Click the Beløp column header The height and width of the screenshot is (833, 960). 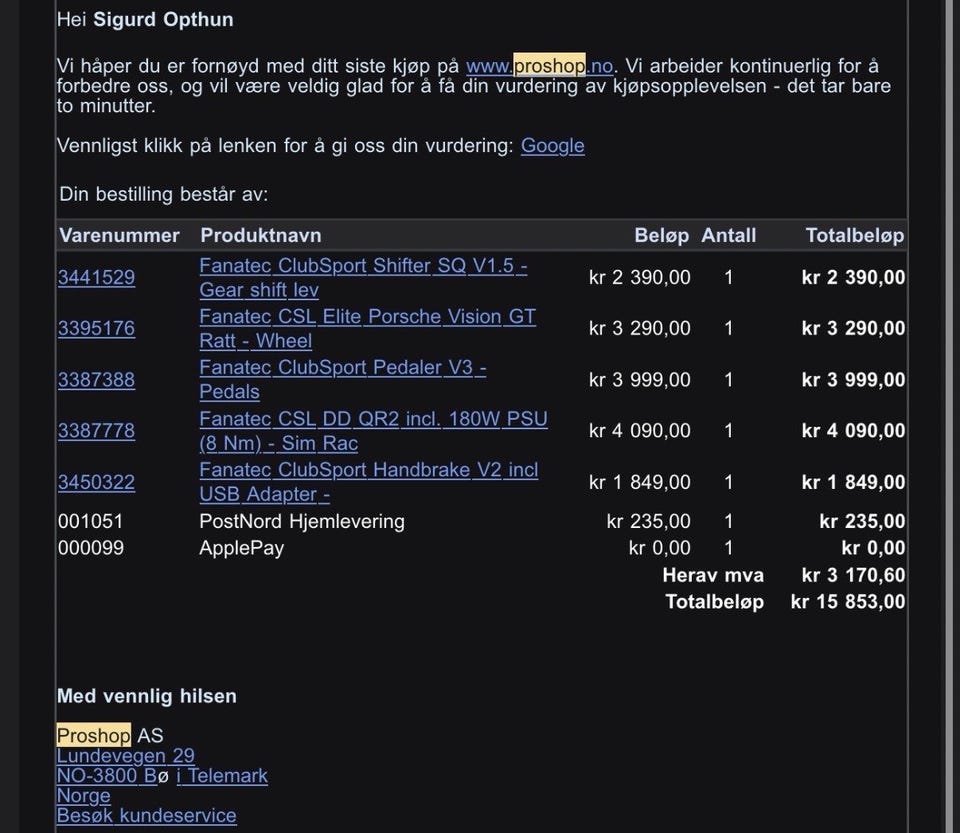pyautogui.click(x=662, y=236)
